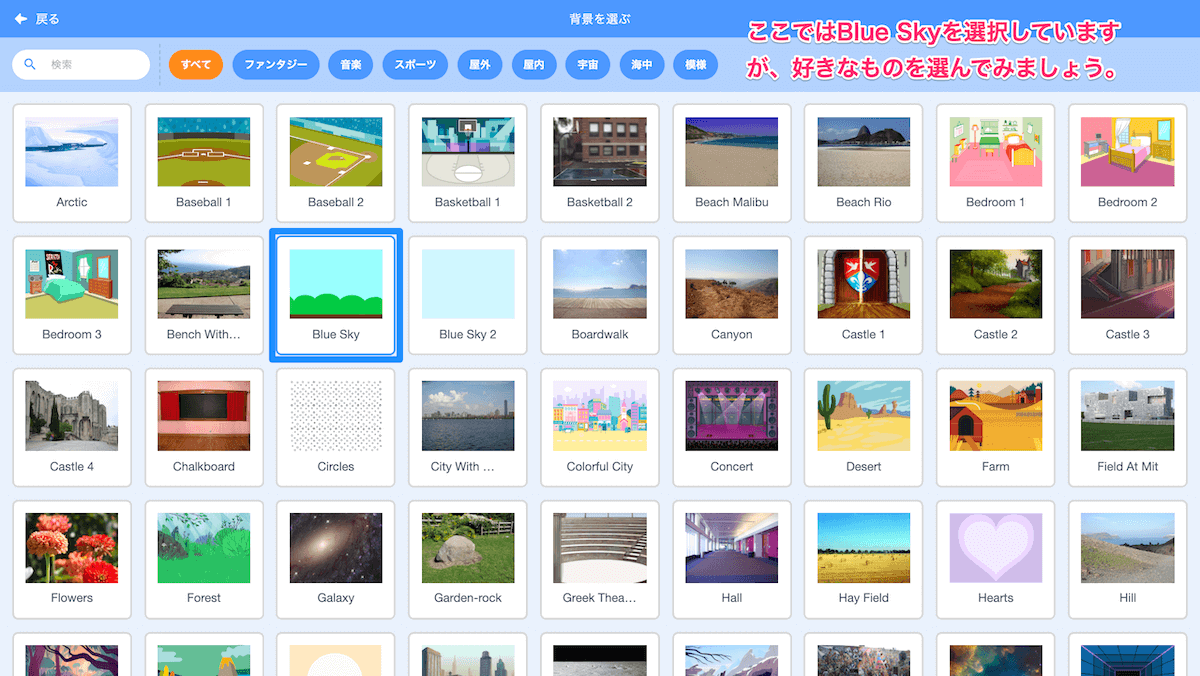Image resolution: width=1200 pixels, height=676 pixels.
Task: Pick the Castle 4 backdrop
Action: pyautogui.click(x=72, y=427)
